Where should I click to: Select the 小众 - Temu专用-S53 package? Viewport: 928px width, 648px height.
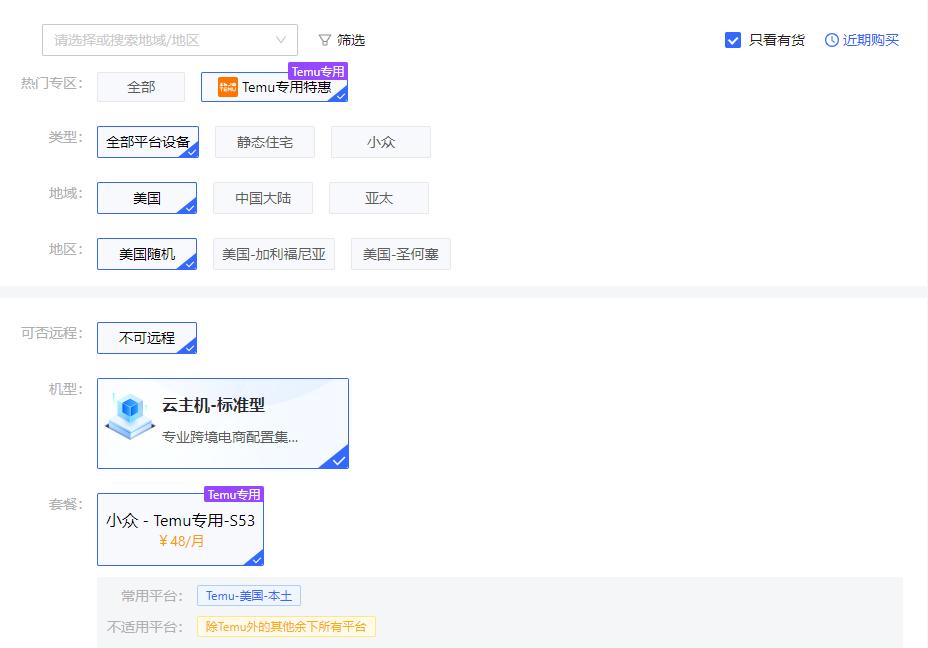[181, 530]
